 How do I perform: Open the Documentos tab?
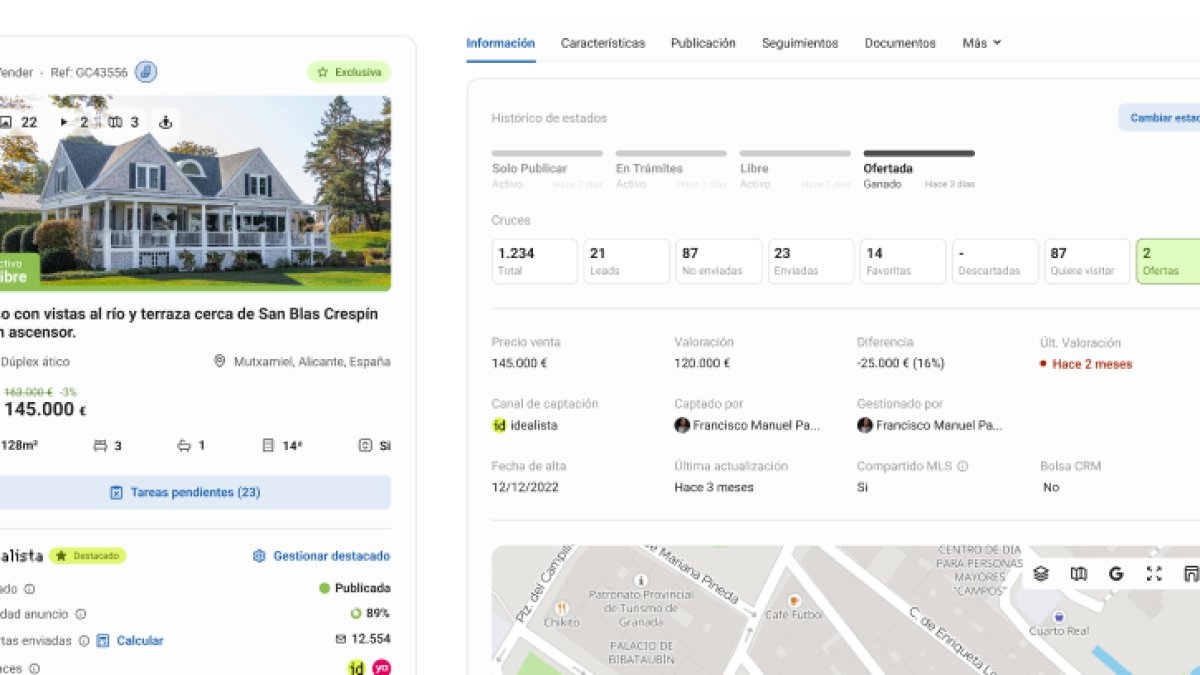coord(900,43)
